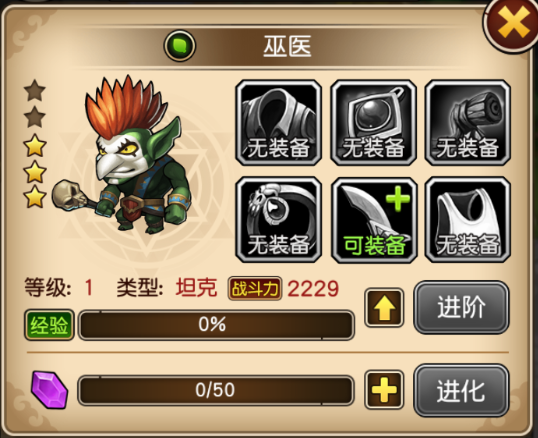Screen dimensions: 538x438
Task: Click the 进阶 advance button
Action: [x=461, y=307]
